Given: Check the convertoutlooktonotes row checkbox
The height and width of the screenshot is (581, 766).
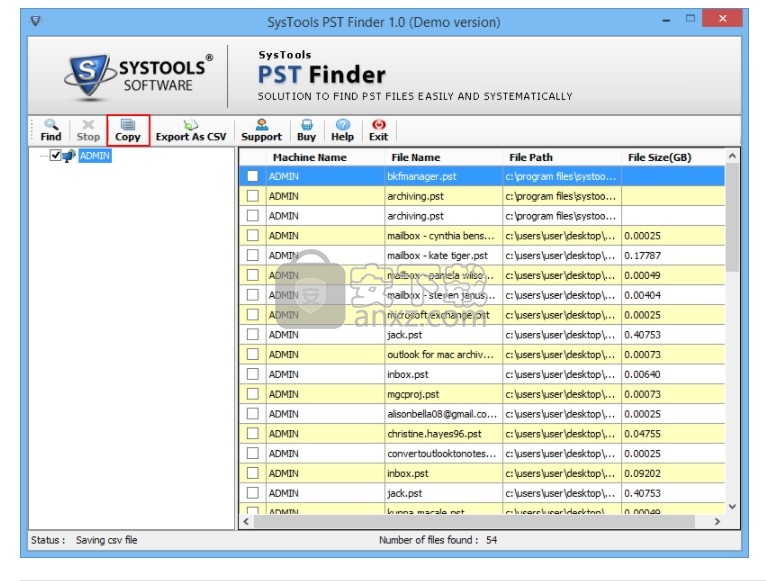Looking at the screenshot, I should coord(253,453).
